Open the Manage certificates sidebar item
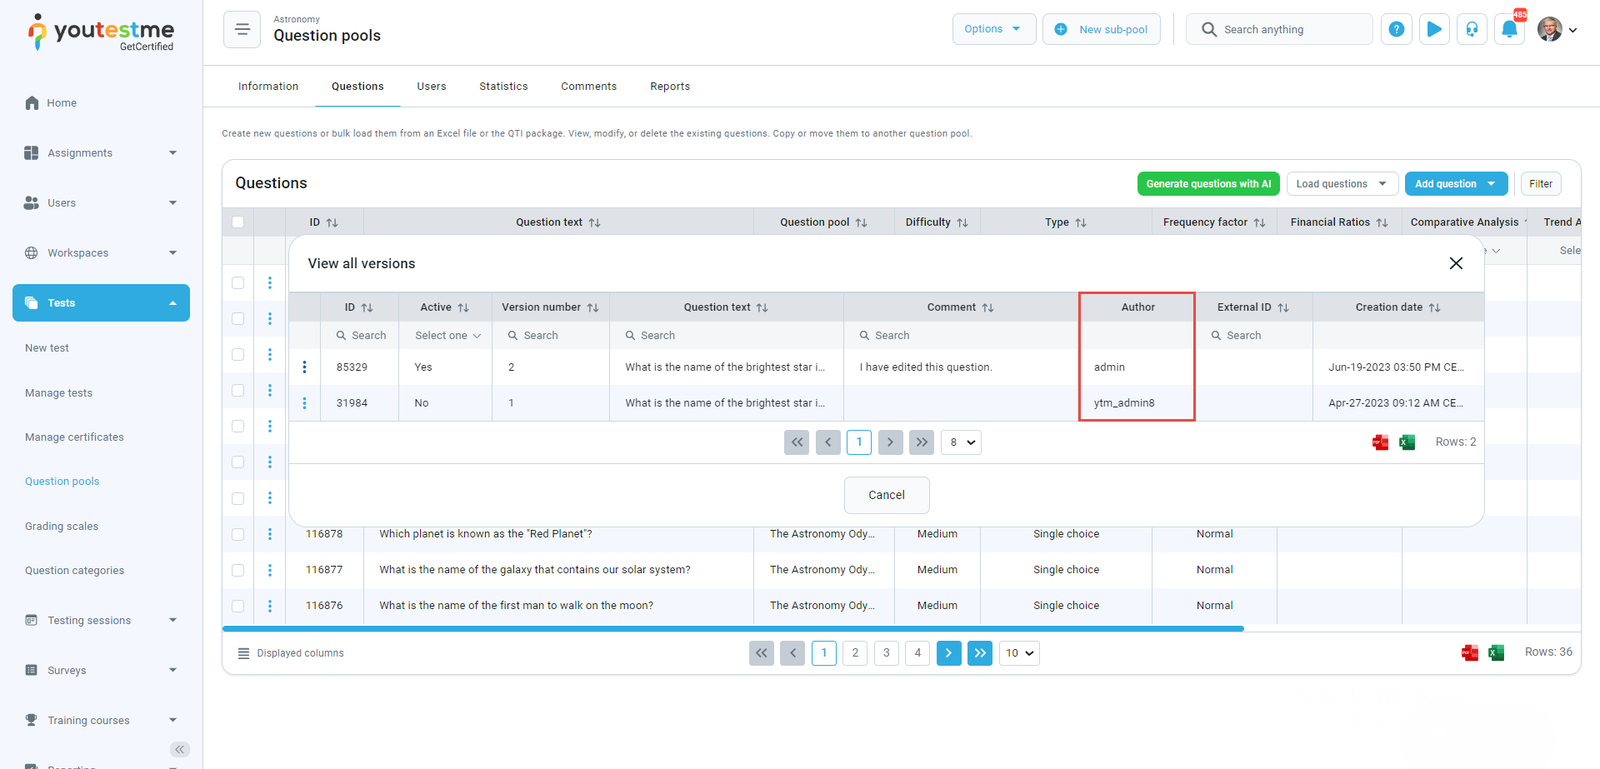This screenshot has height=769, width=1600. [74, 437]
